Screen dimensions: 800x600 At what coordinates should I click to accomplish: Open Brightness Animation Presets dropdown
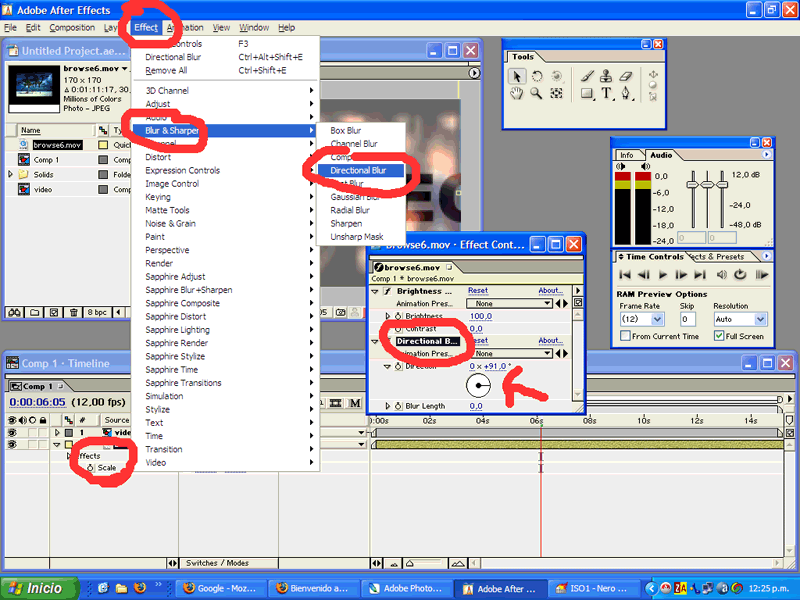(x=509, y=304)
